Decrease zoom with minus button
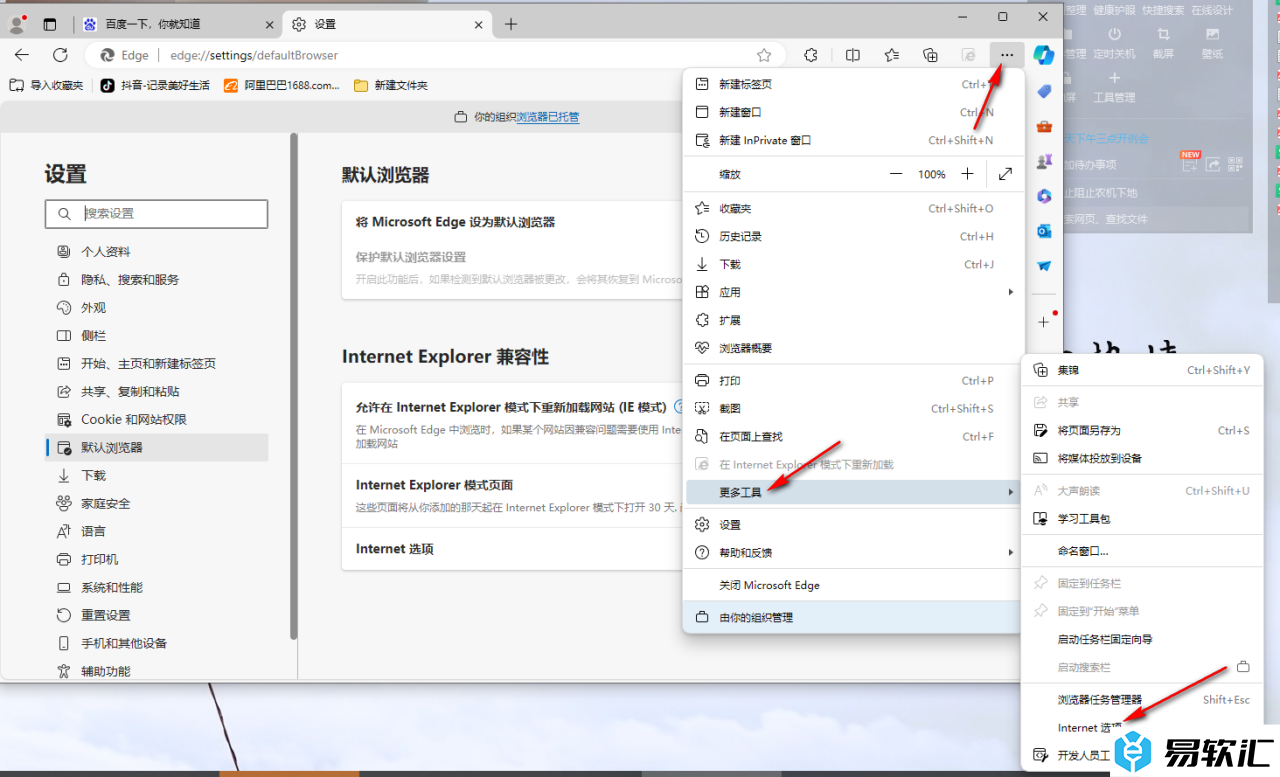The width and height of the screenshot is (1280, 777). pos(896,174)
